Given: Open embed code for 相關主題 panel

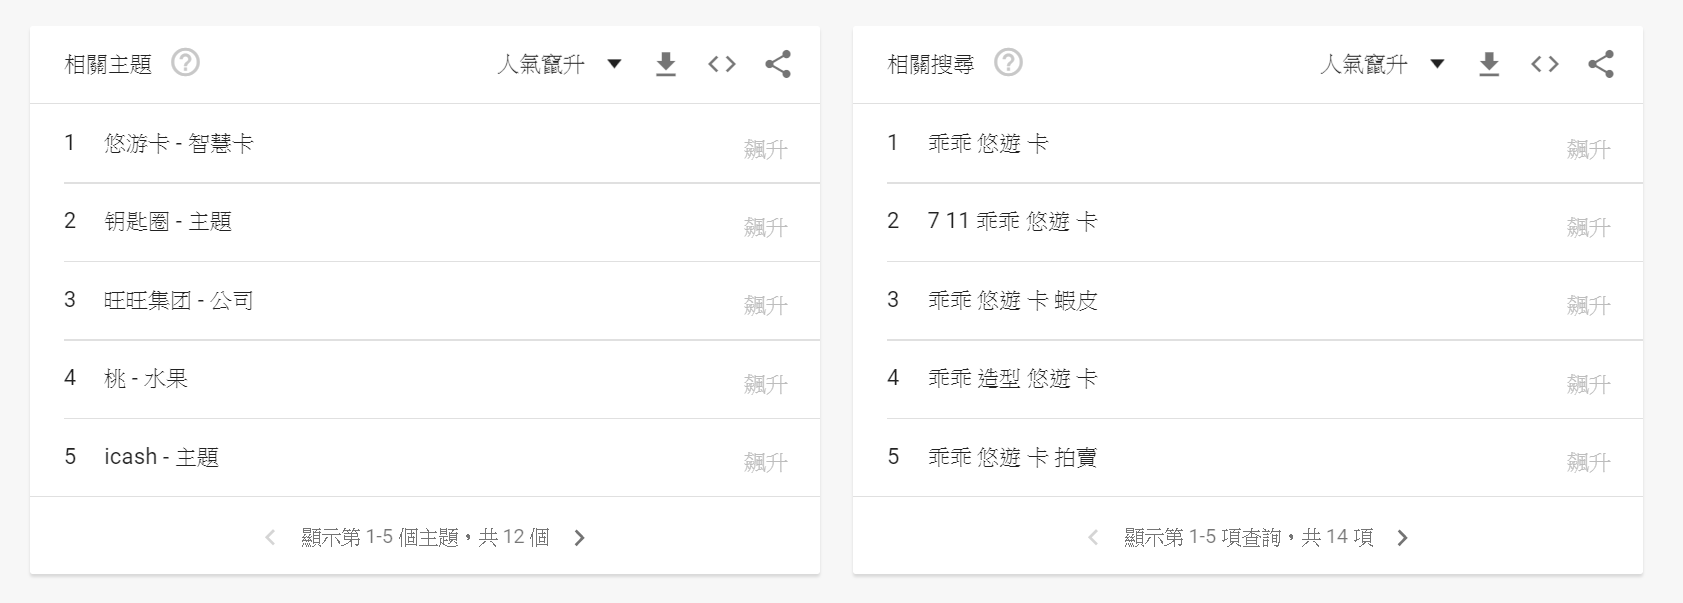Looking at the screenshot, I should 722,65.
